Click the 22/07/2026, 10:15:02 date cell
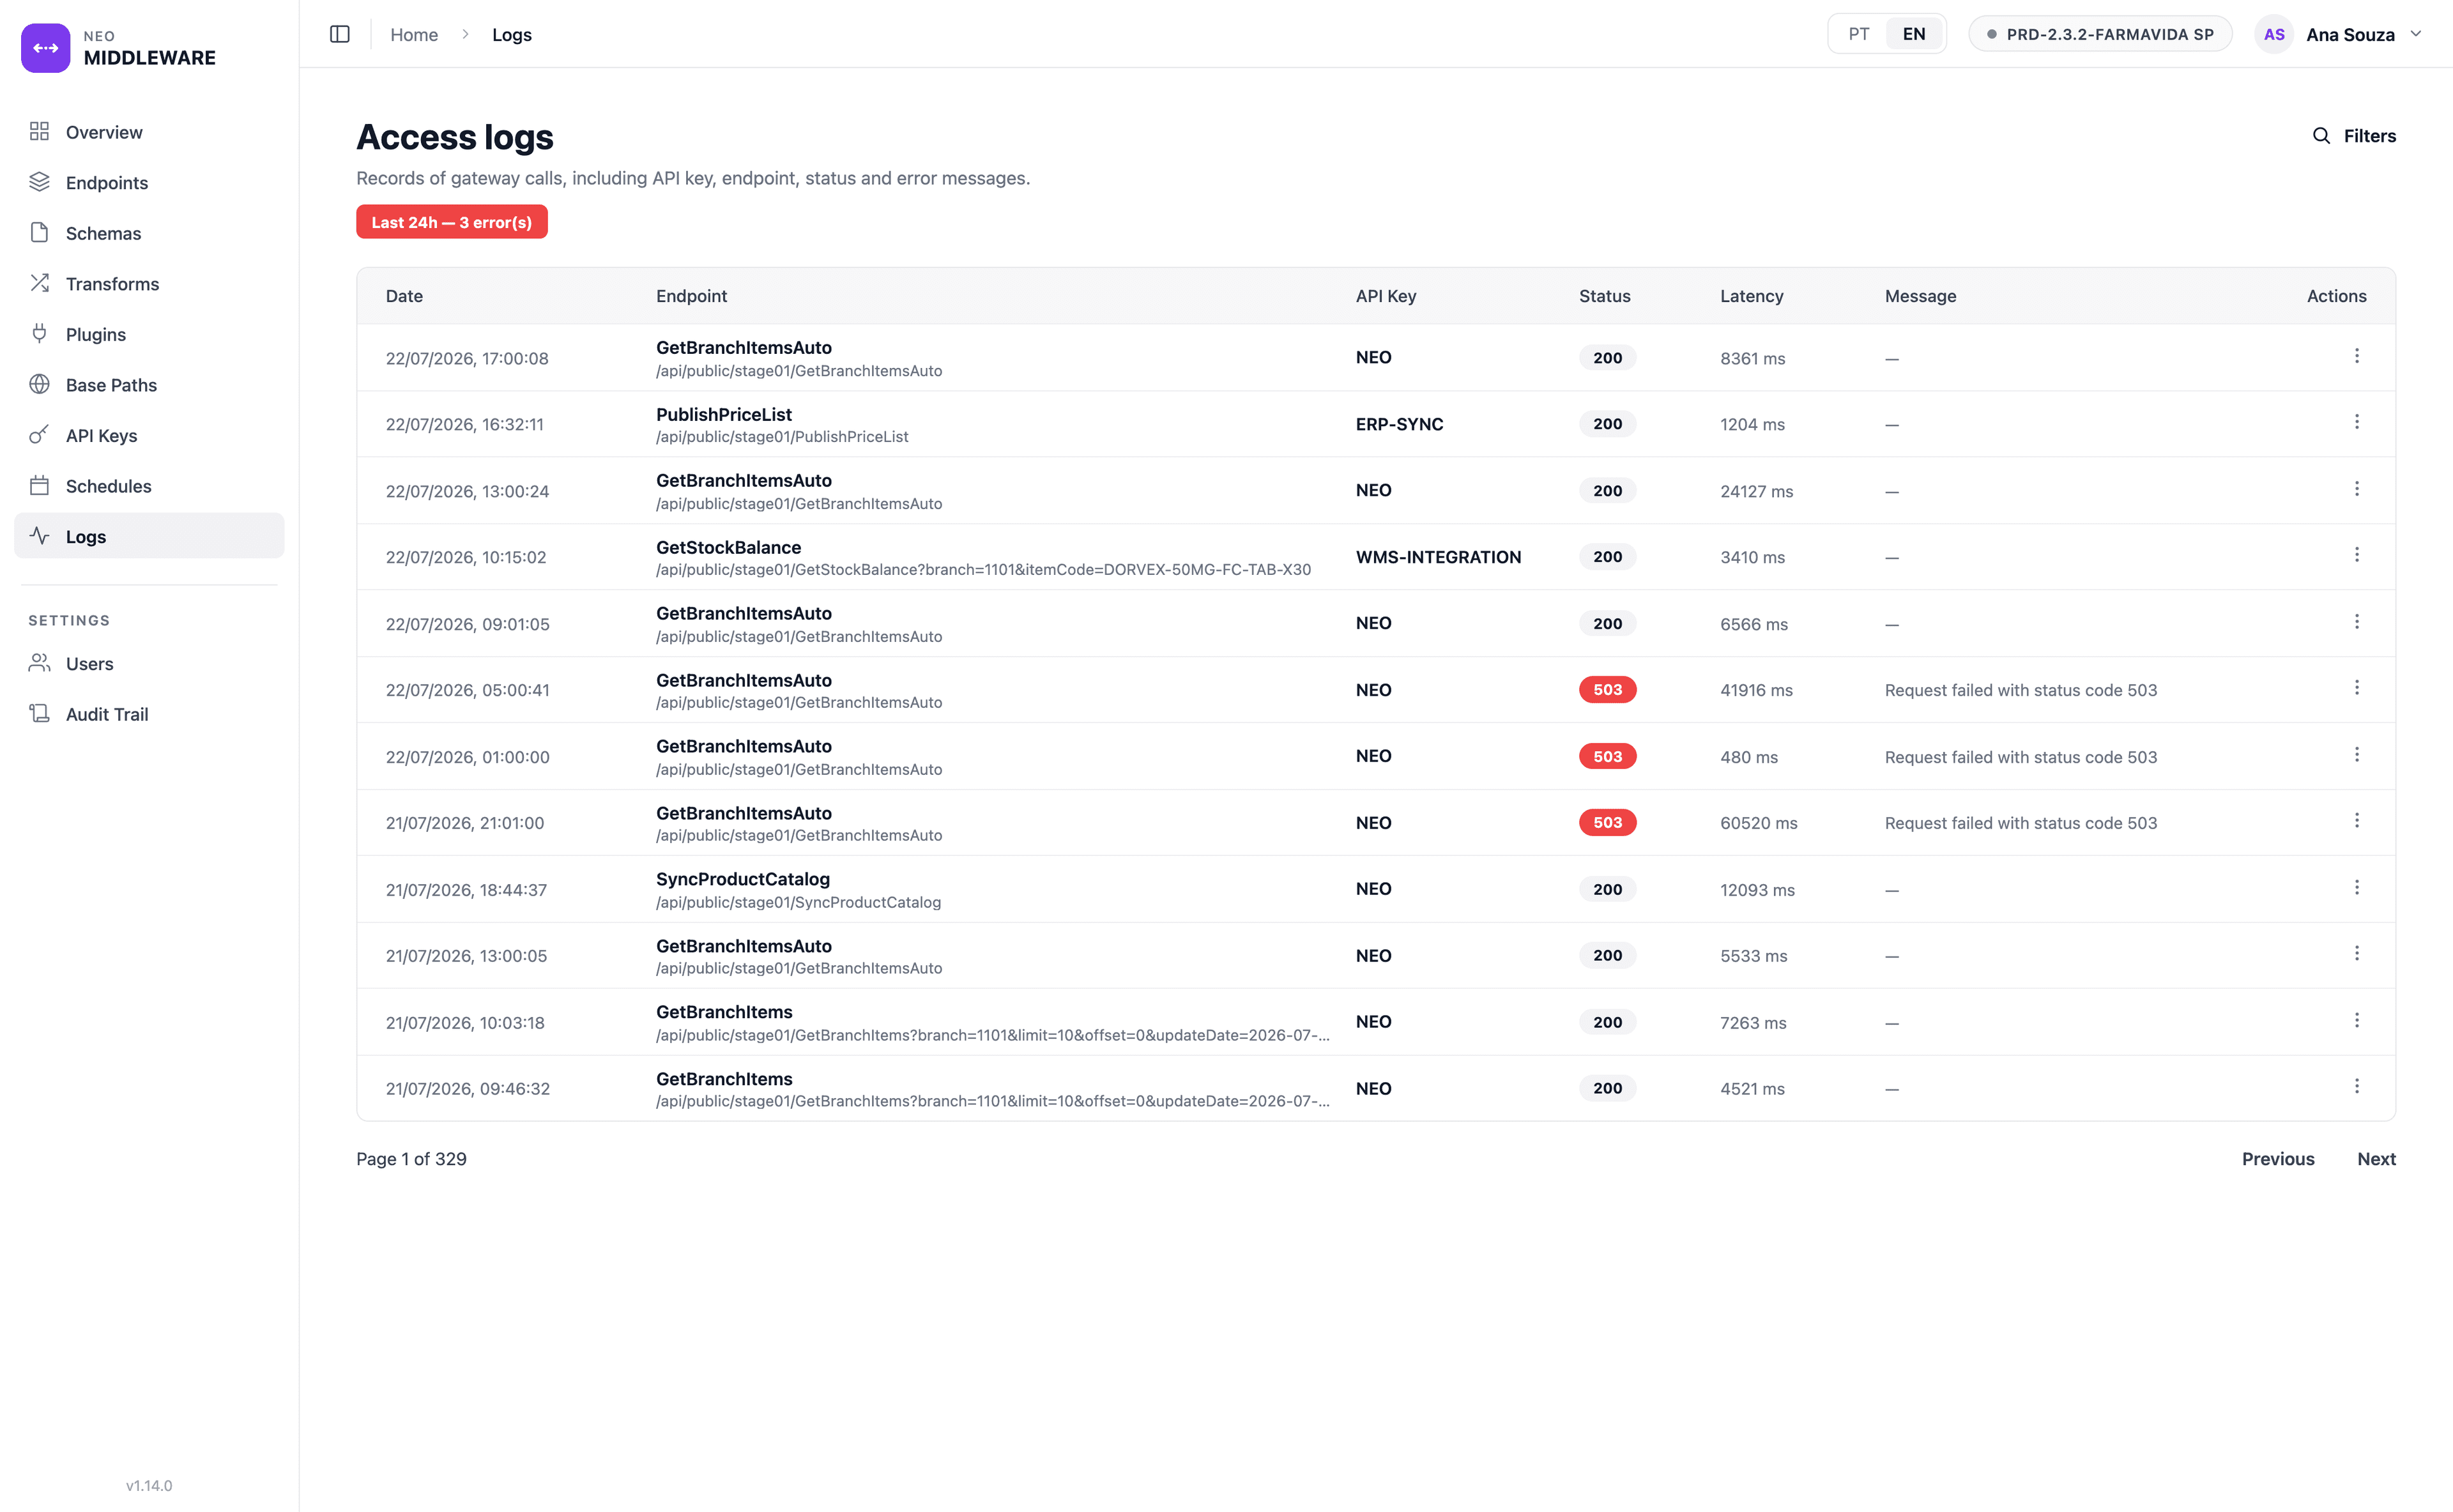The height and width of the screenshot is (1512, 2453). click(466, 557)
